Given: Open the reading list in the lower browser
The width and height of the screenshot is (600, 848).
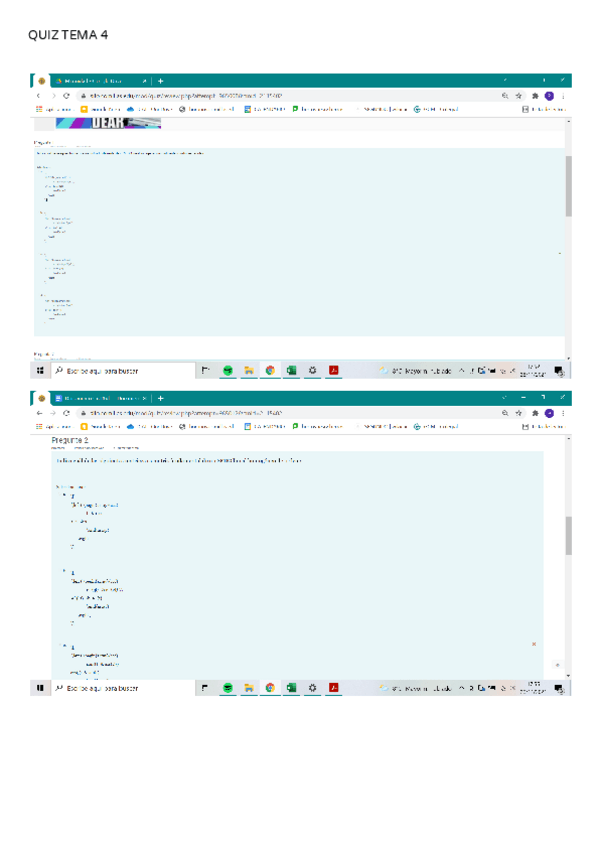Looking at the screenshot, I should 544,427.
